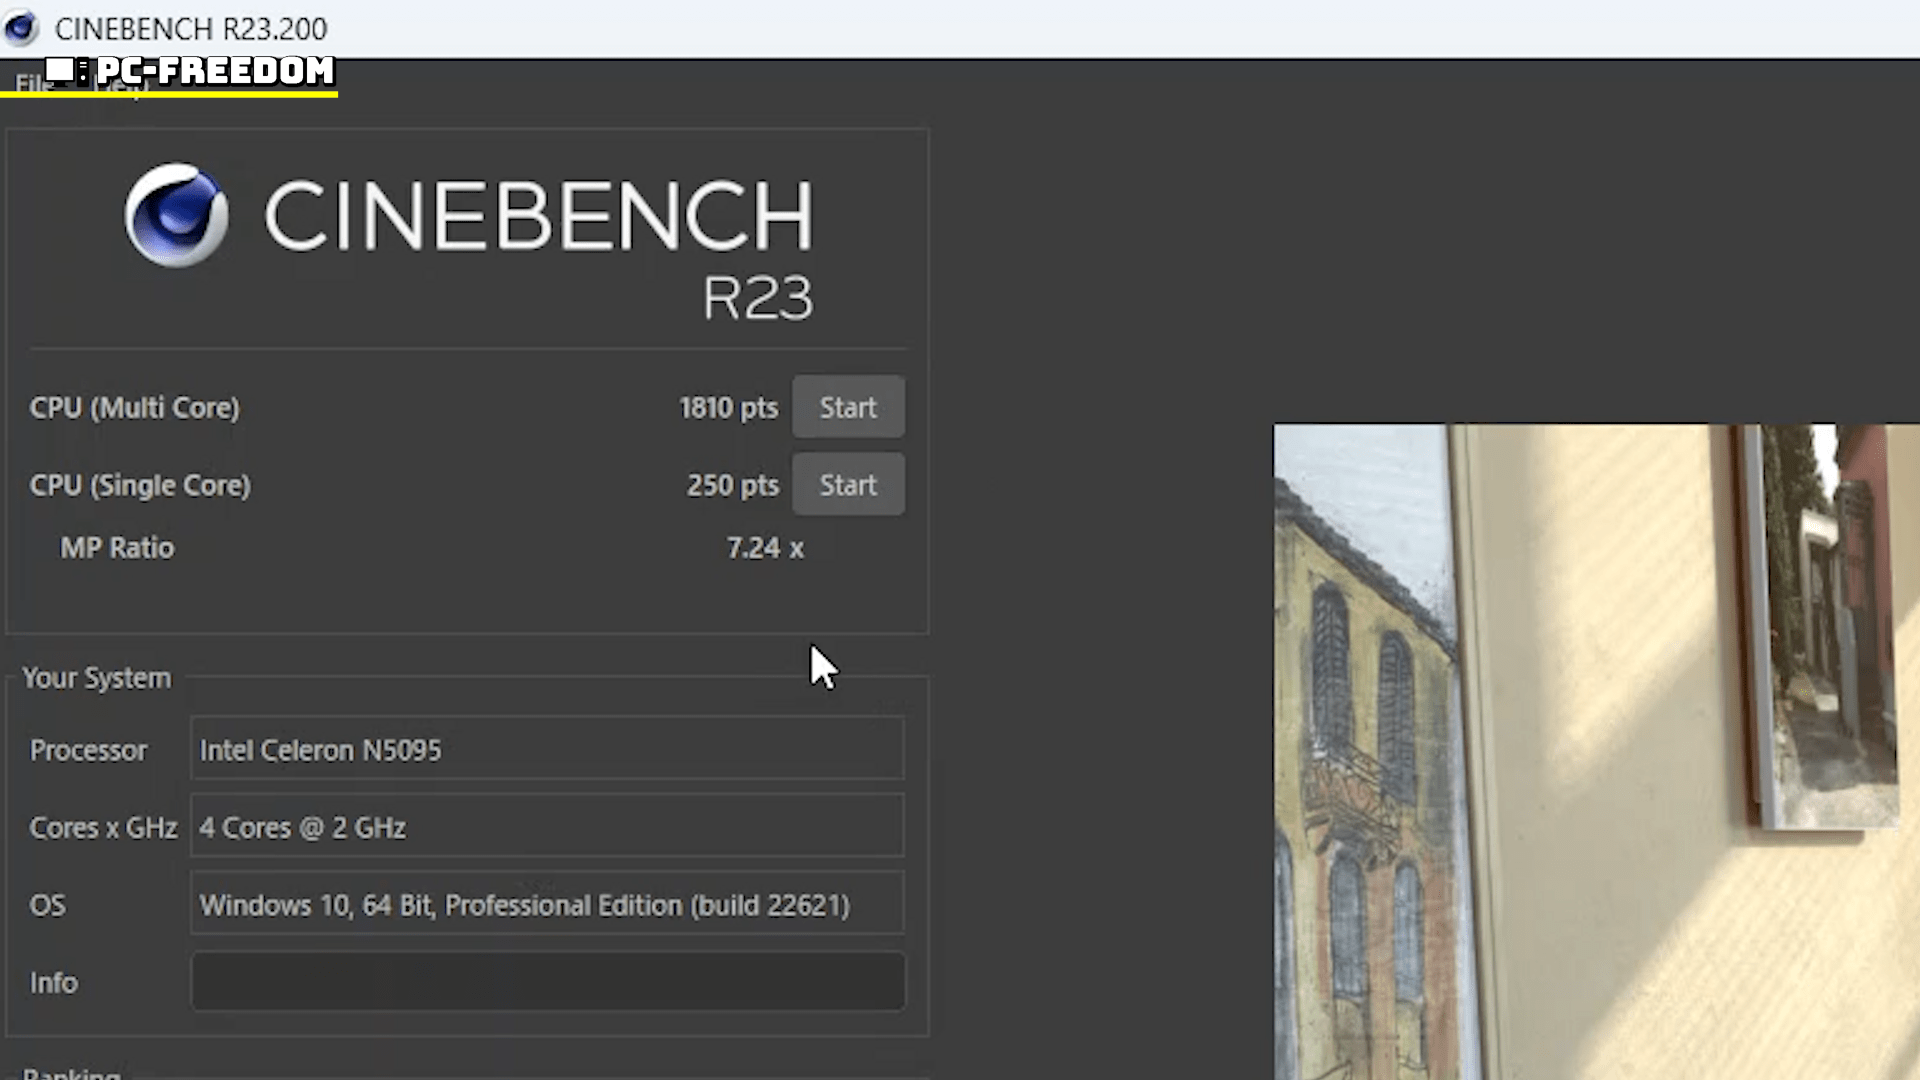Click the PC-FREEDOM watermark text

pos(215,70)
